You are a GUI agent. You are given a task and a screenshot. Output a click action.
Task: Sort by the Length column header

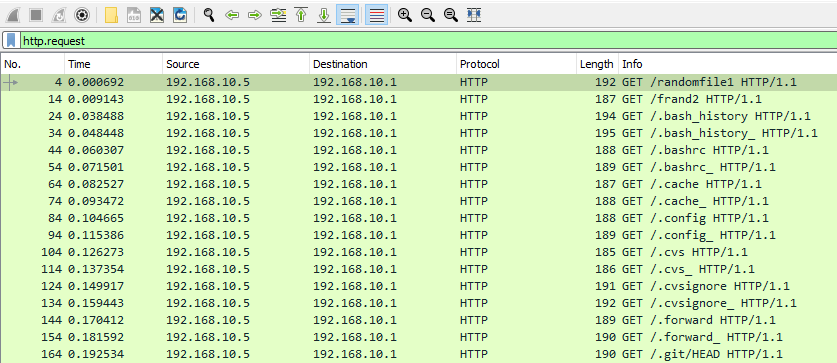(597, 64)
